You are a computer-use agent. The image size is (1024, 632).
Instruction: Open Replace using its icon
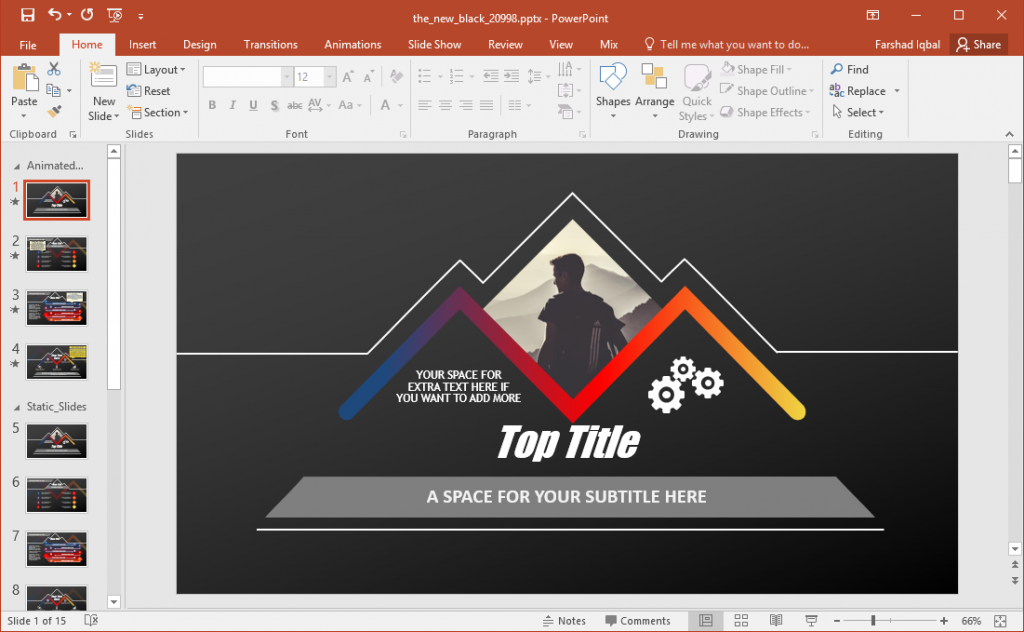(839, 90)
